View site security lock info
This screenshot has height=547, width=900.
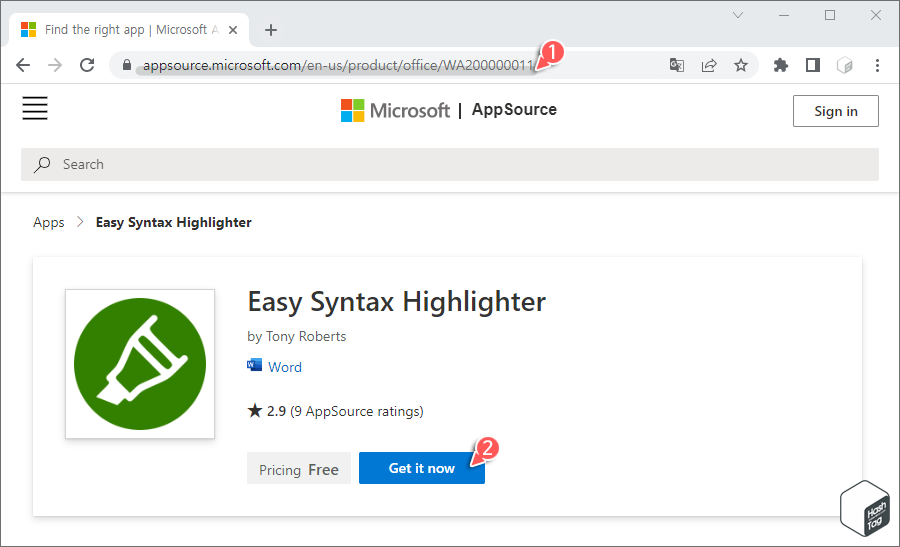coord(127,65)
